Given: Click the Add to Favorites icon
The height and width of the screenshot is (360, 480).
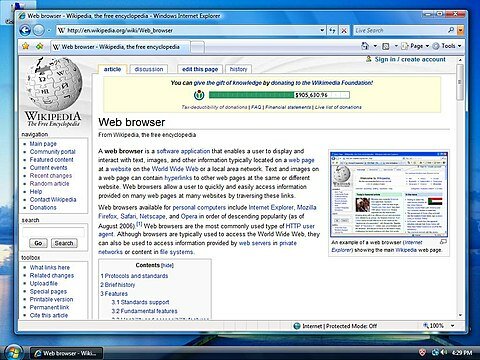Looking at the screenshot, I should coord(40,46).
